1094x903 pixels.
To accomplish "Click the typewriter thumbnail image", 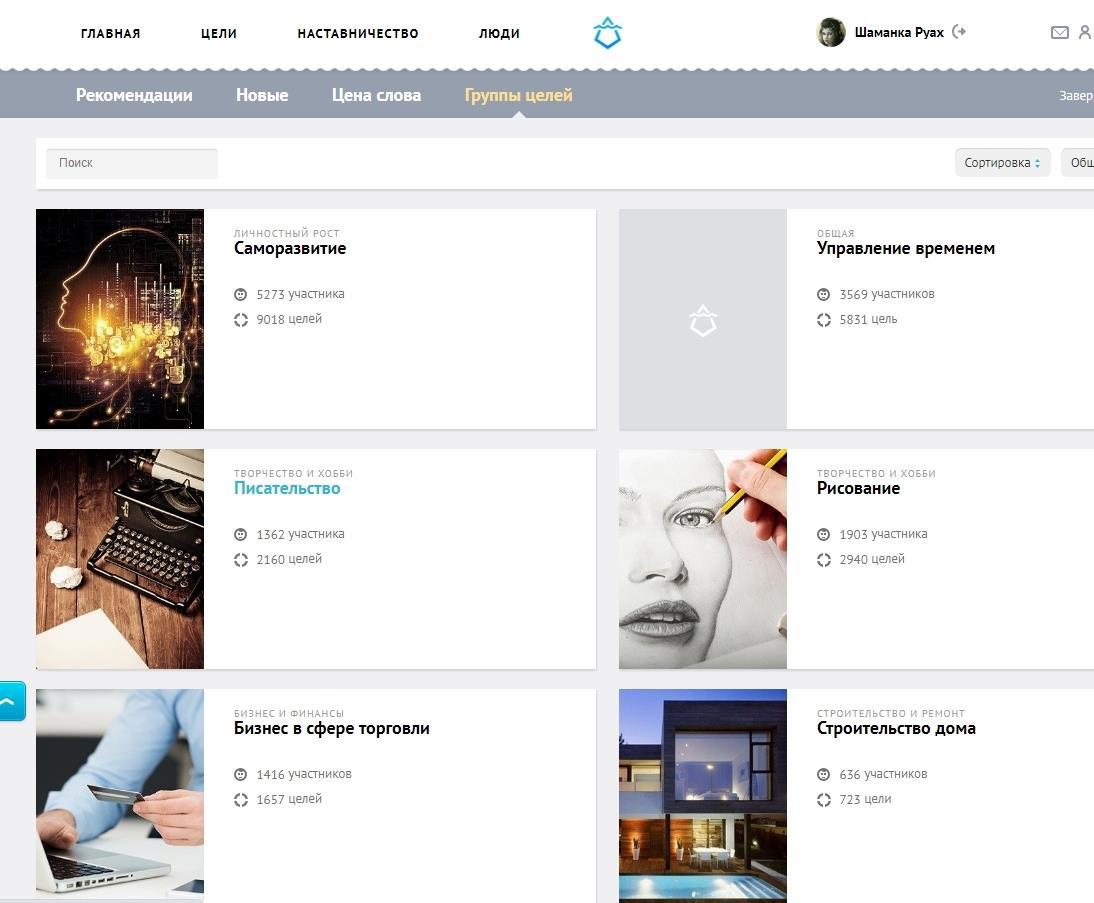I will tap(120, 558).
